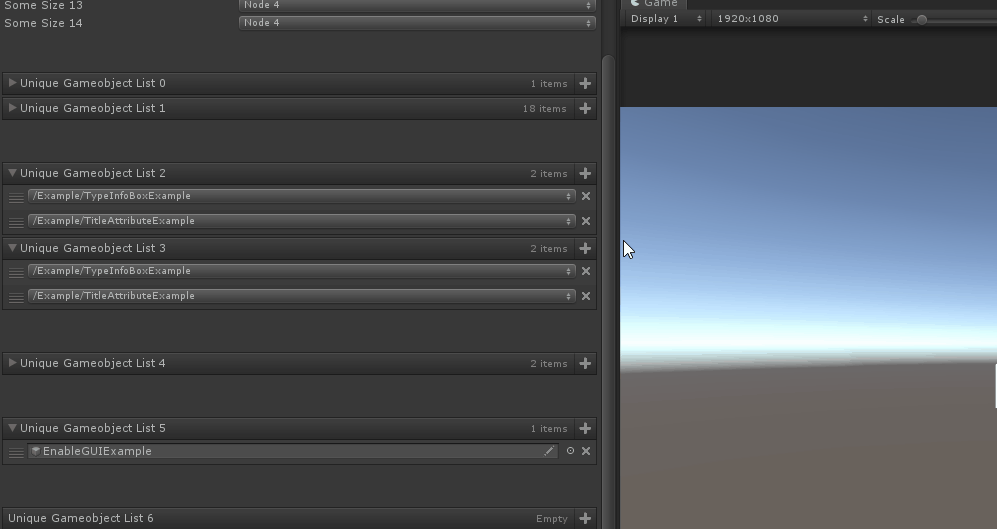Screen dimensions: 997x529
Task: Add item to empty Unique Gameobject List 6
Action: [585, 518]
